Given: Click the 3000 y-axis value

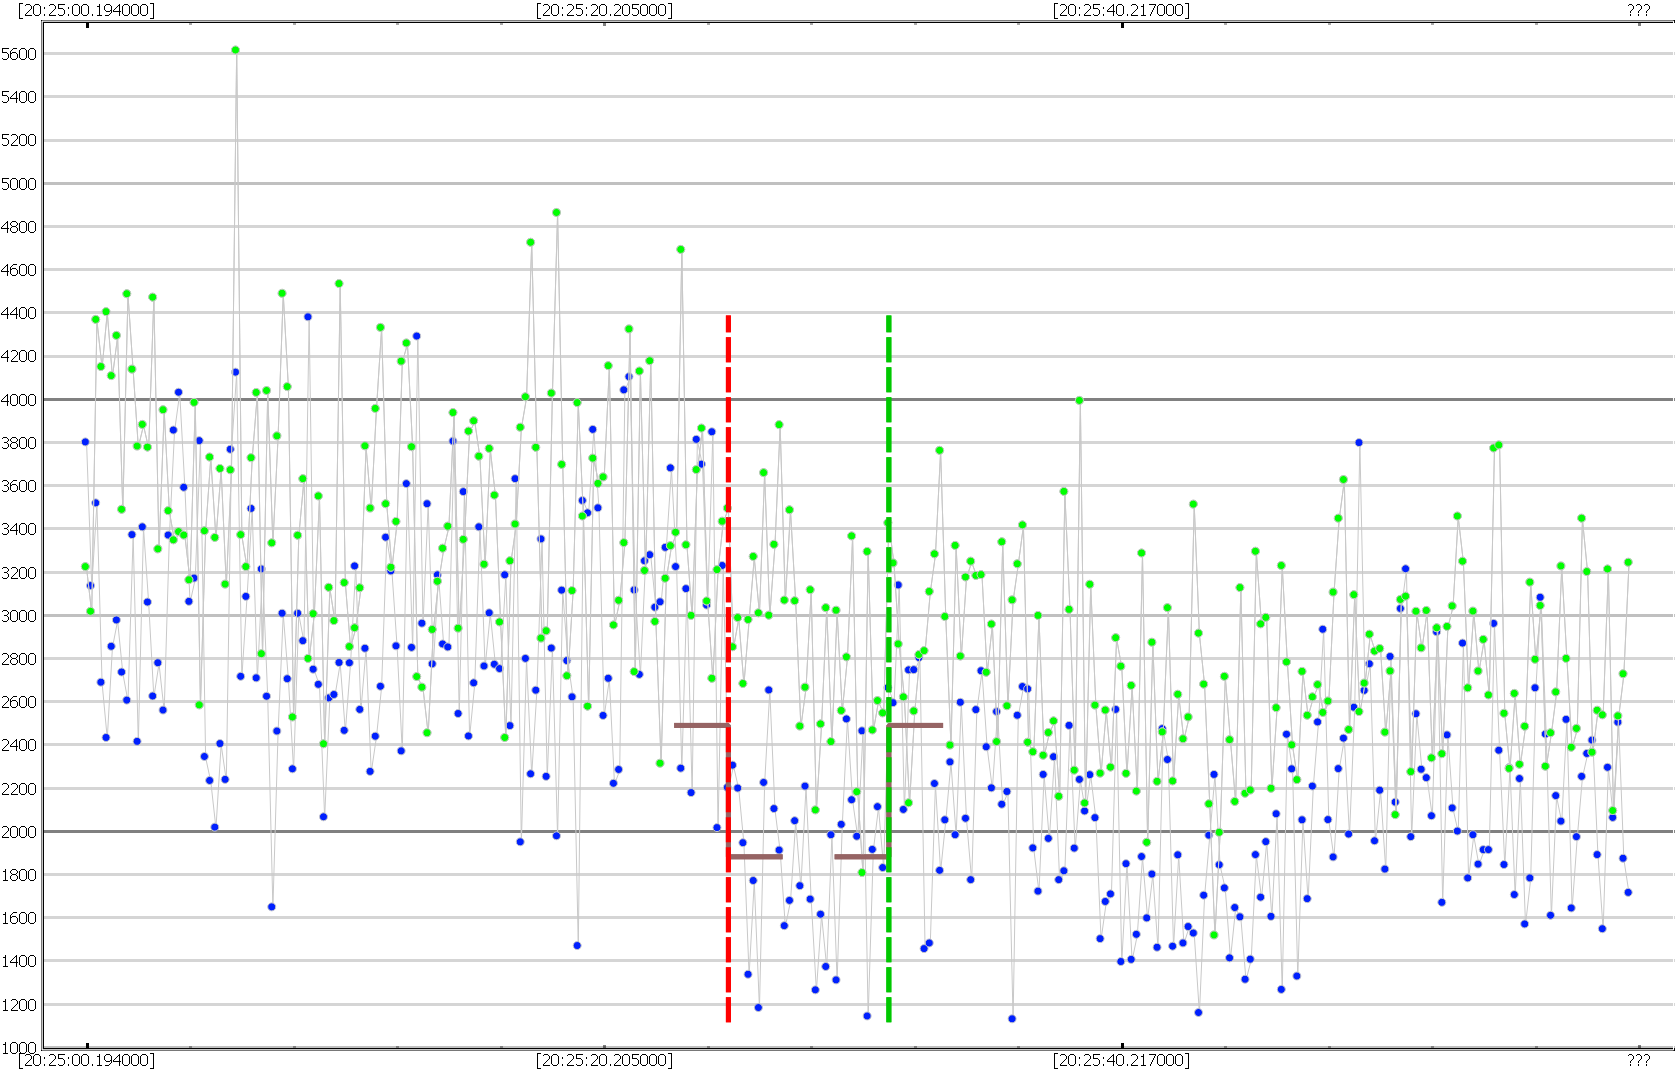Looking at the screenshot, I should coord(19,616).
